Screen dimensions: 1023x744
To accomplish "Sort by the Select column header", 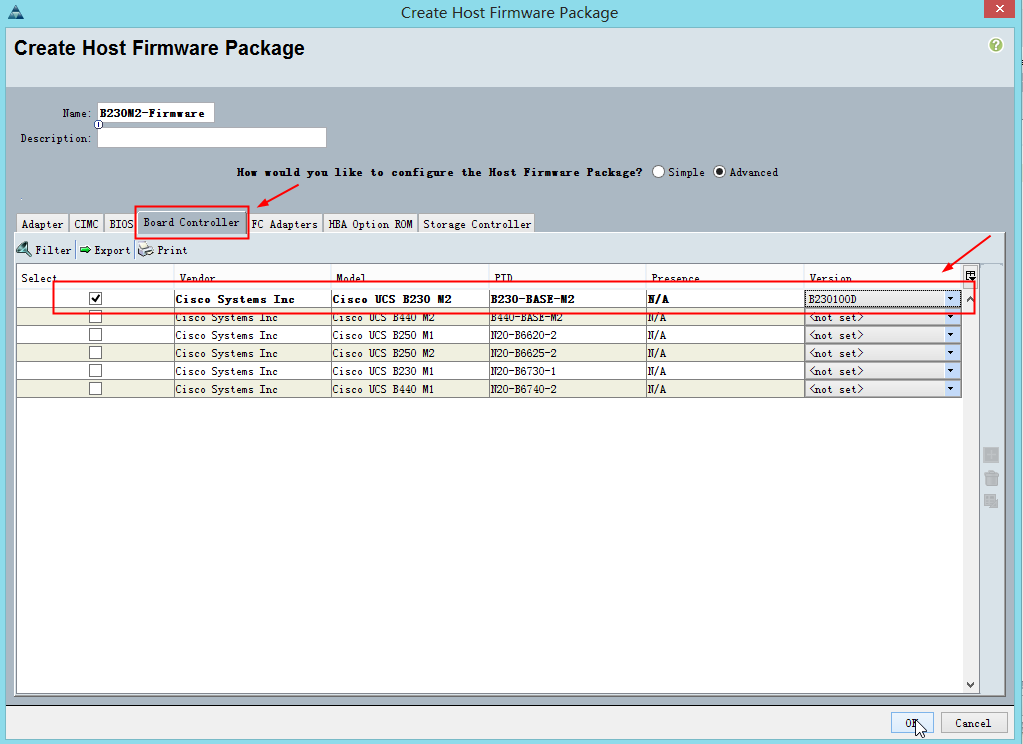I will [95, 277].
